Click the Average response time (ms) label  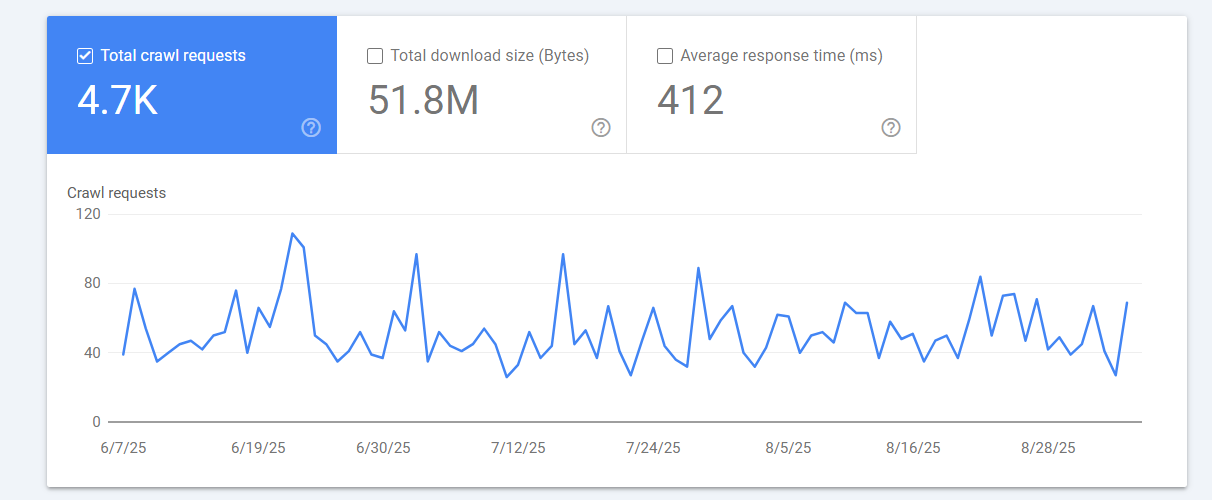[781, 56]
